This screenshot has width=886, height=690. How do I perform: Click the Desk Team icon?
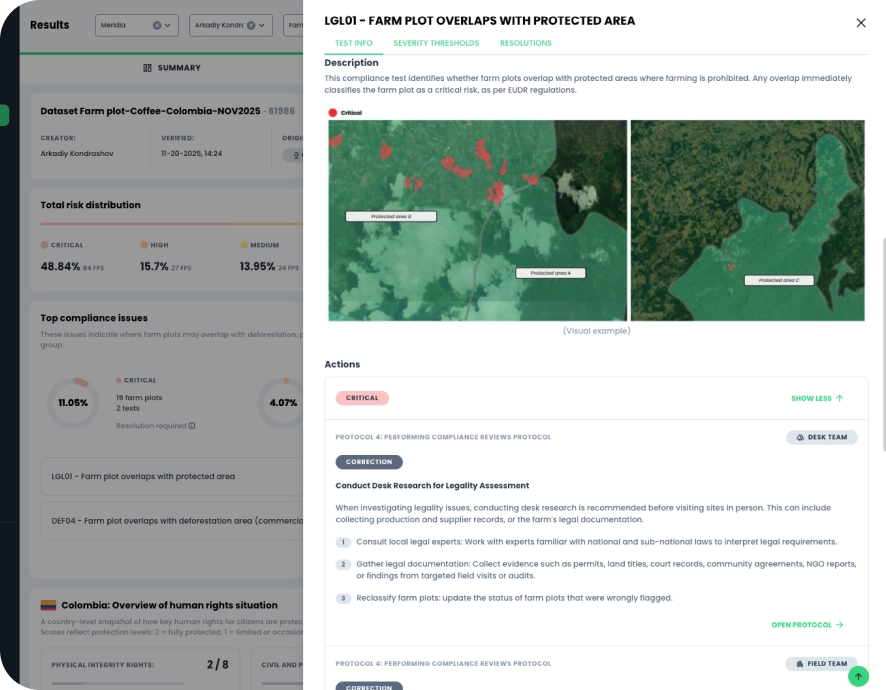pyautogui.click(x=800, y=437)
